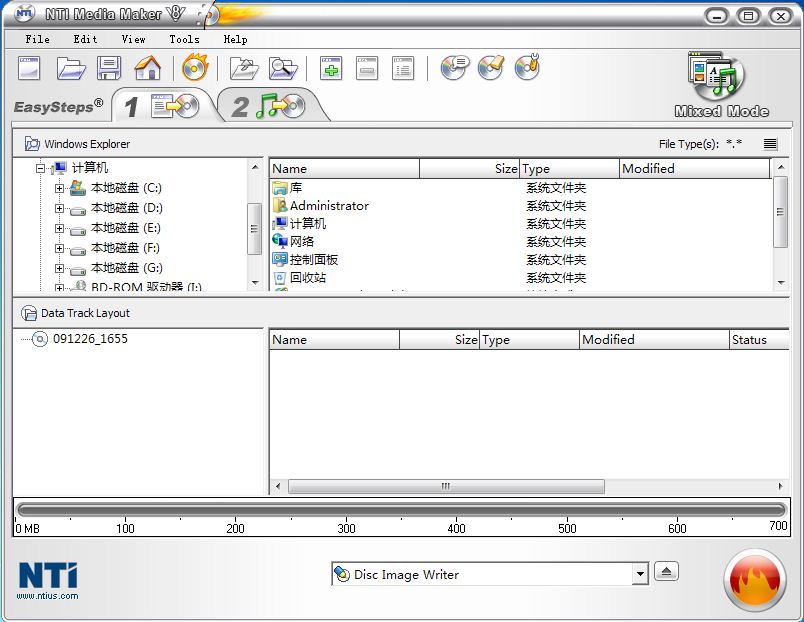Viewport: 804px width, 622px height.
Task: Toggle the file list view icon
Action: pyautogui.click(x=770, y=144)
